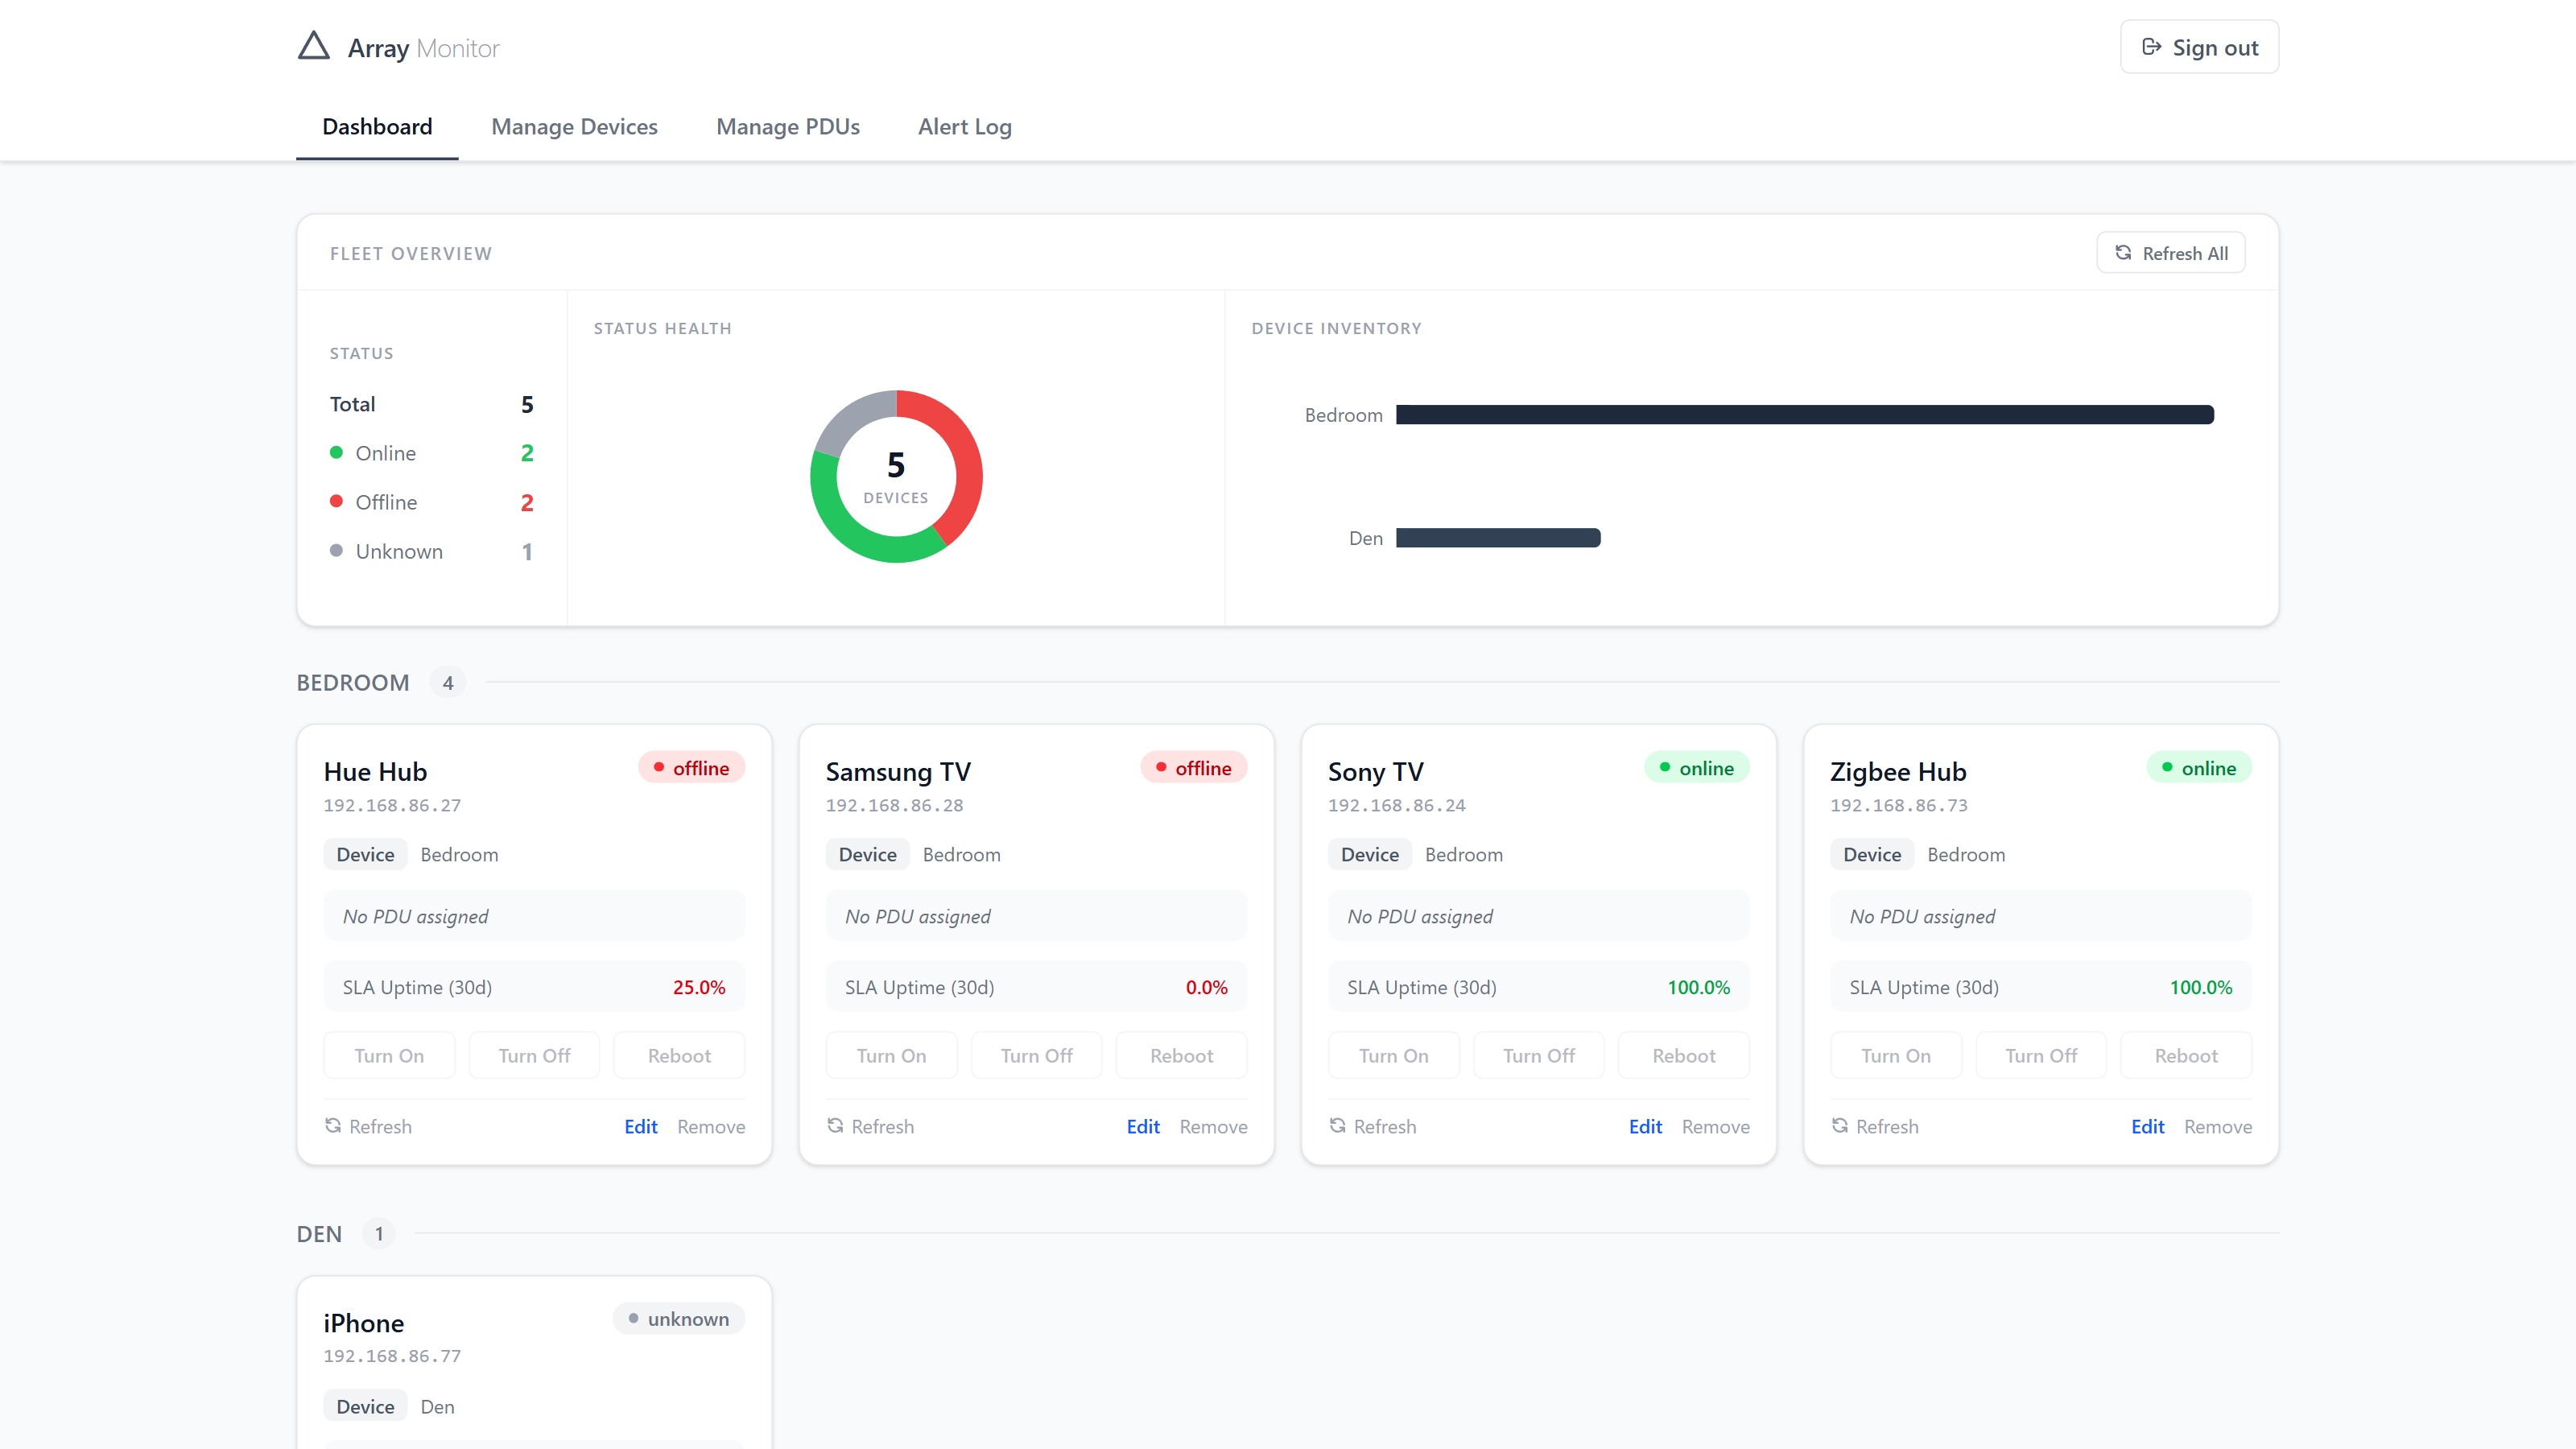Click the Array Monitor triangle logo

click(313, 45)
